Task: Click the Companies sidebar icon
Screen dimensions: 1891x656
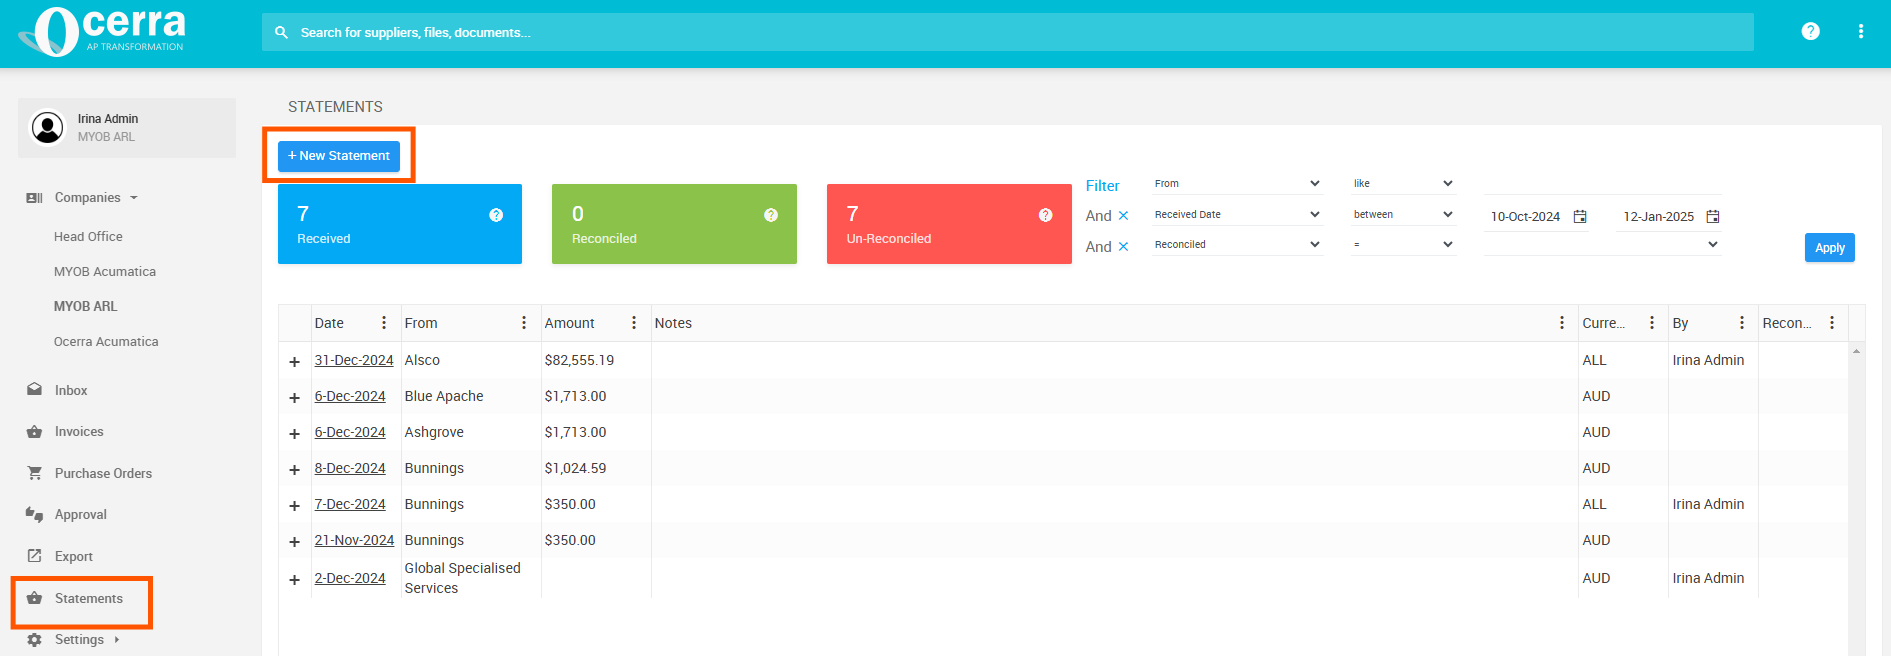Action: pos(34,198)
